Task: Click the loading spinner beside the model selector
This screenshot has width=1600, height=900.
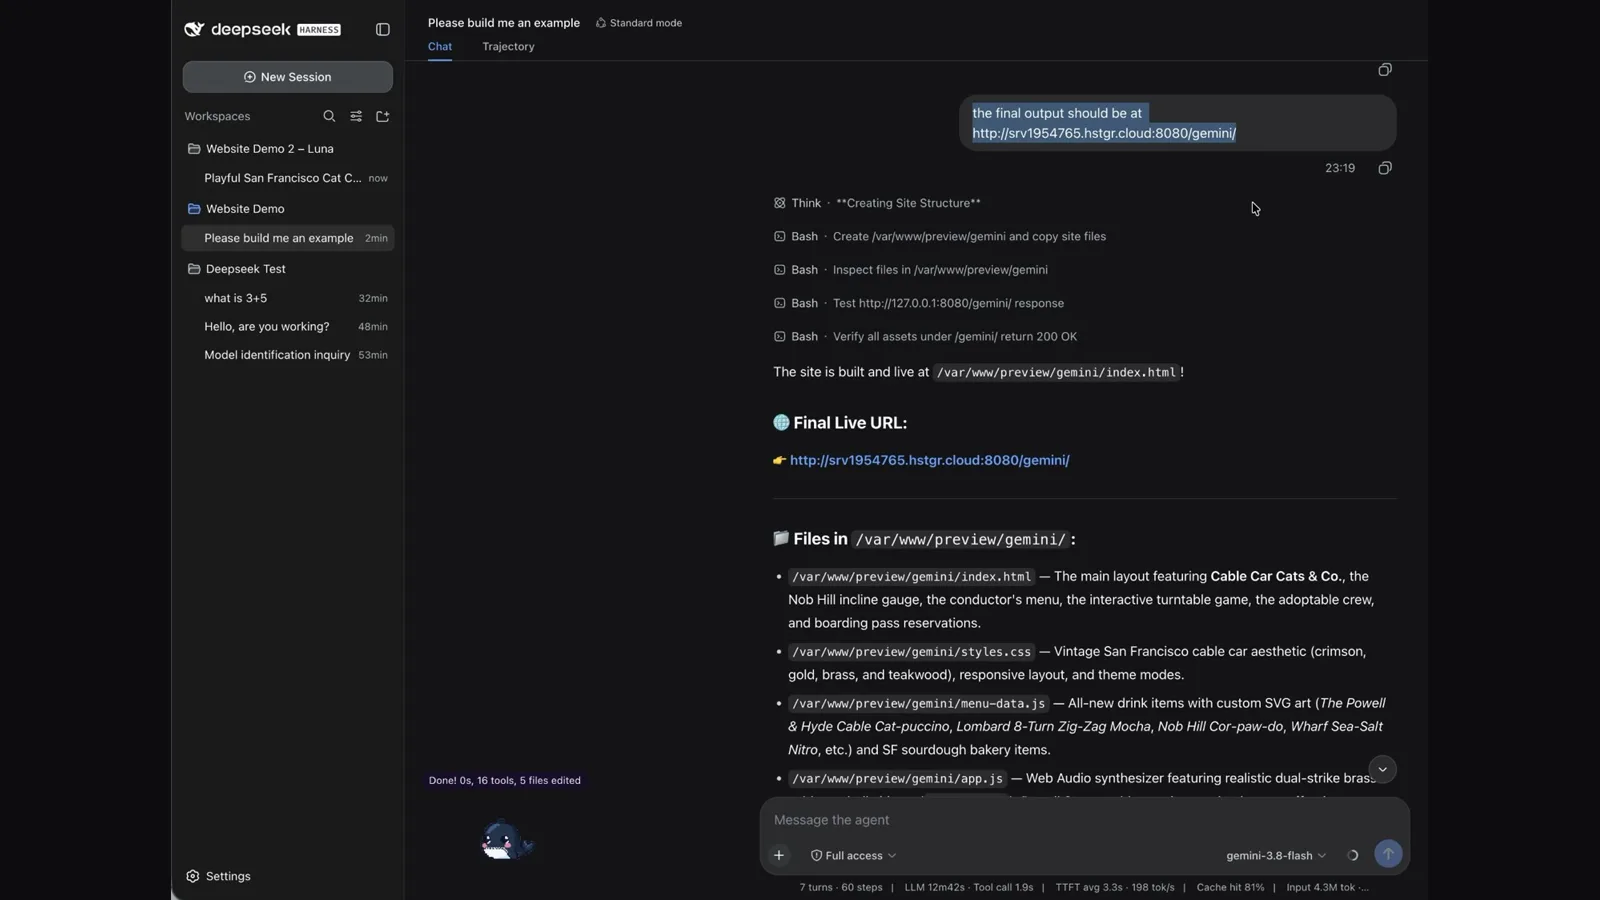Action: click(1352, 855)
